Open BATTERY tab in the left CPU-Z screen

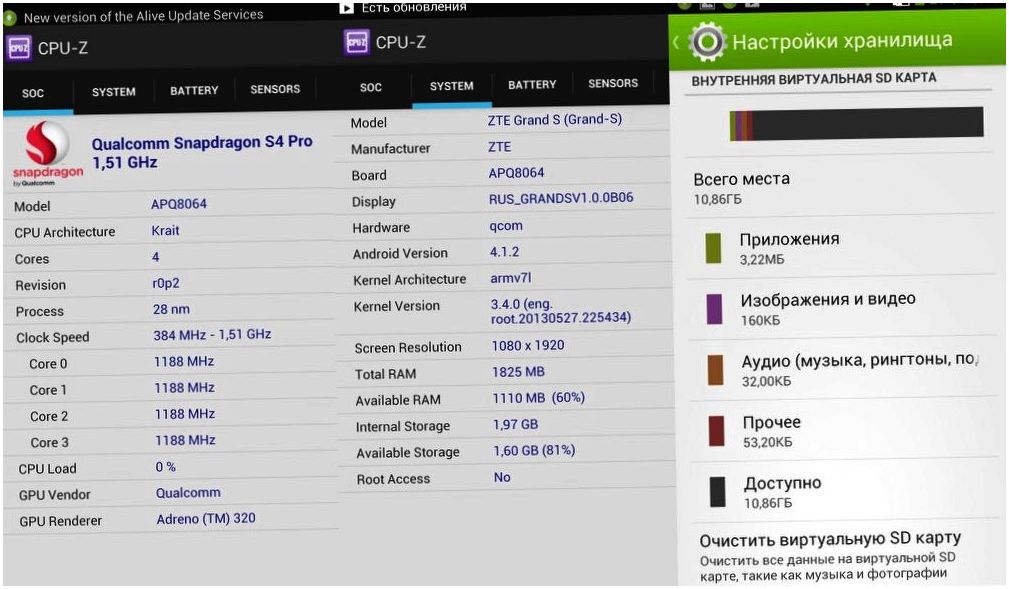194,91
